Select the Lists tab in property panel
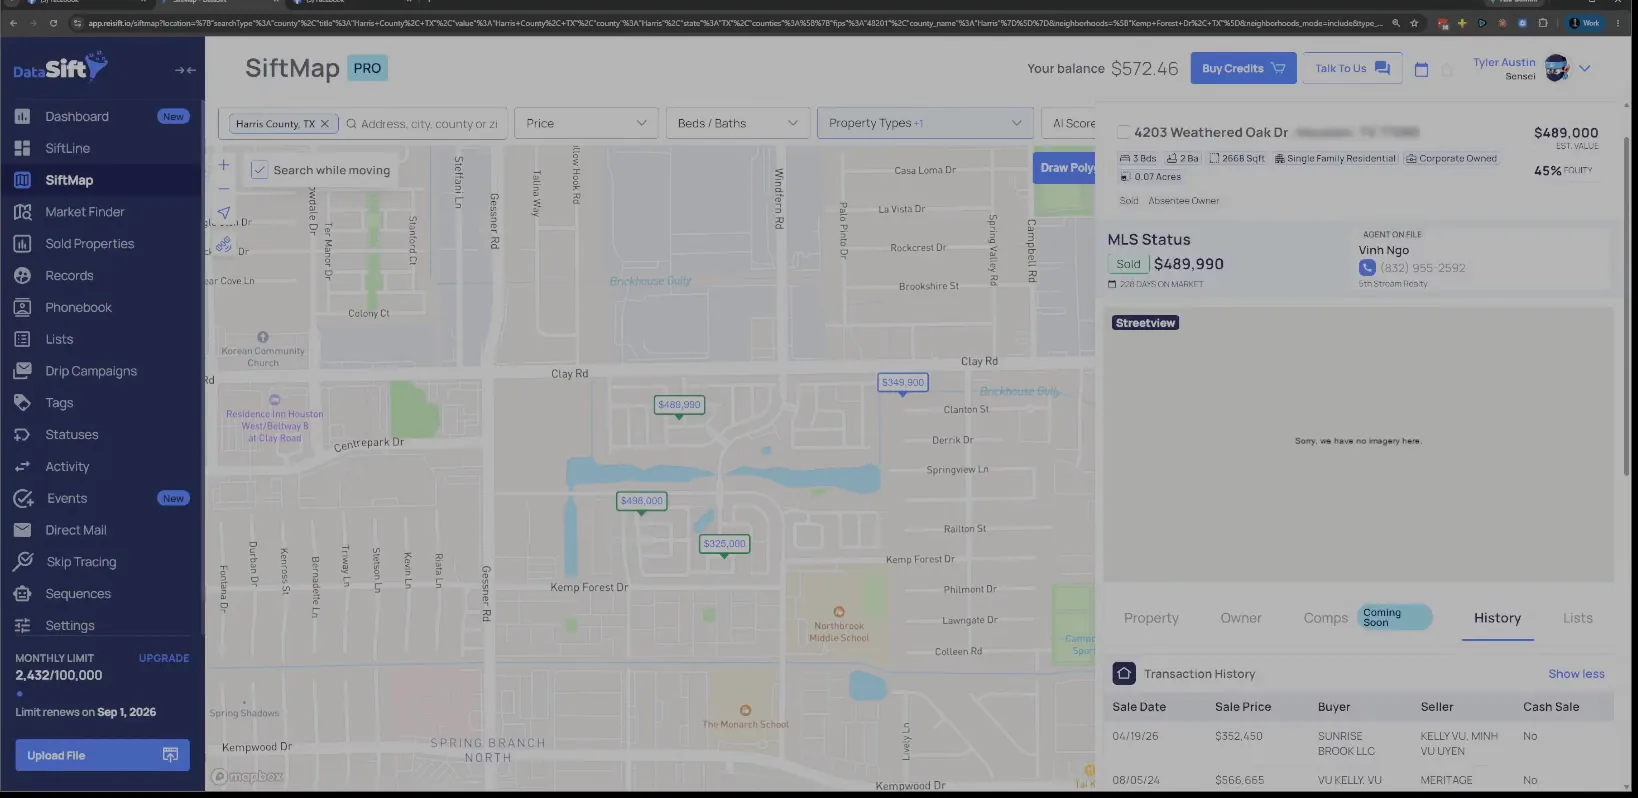The height and width of the screenshot is (798, 1638). click(1578, 618)
